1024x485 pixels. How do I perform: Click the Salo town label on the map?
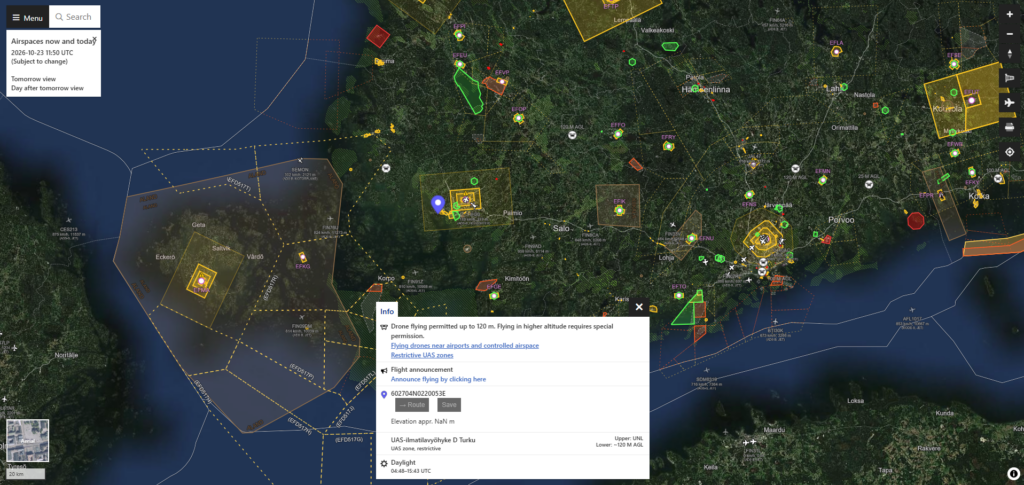(561, 228)
